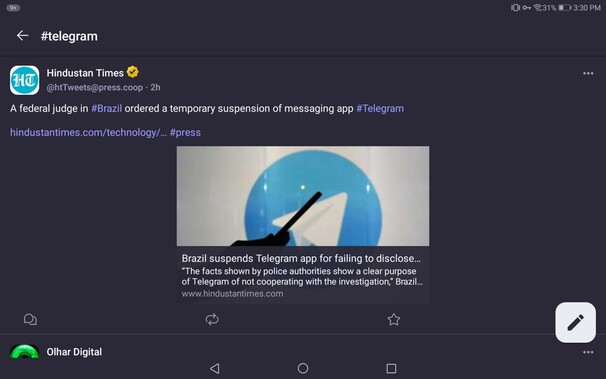Reply to the Hindustan Times post

(30, 320)
